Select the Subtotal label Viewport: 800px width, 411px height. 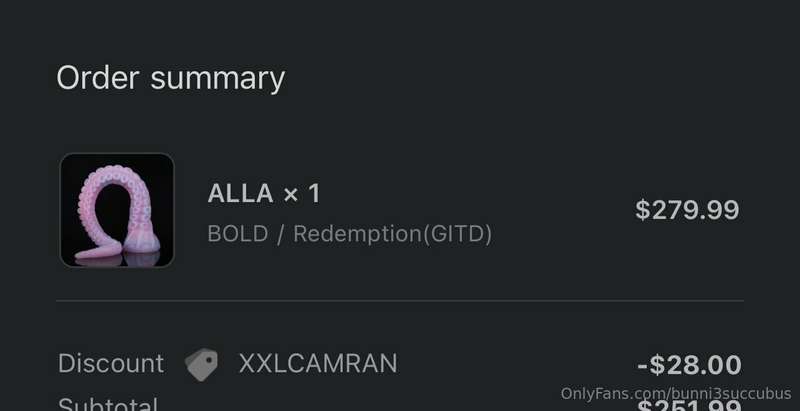(x=108, y=405)
